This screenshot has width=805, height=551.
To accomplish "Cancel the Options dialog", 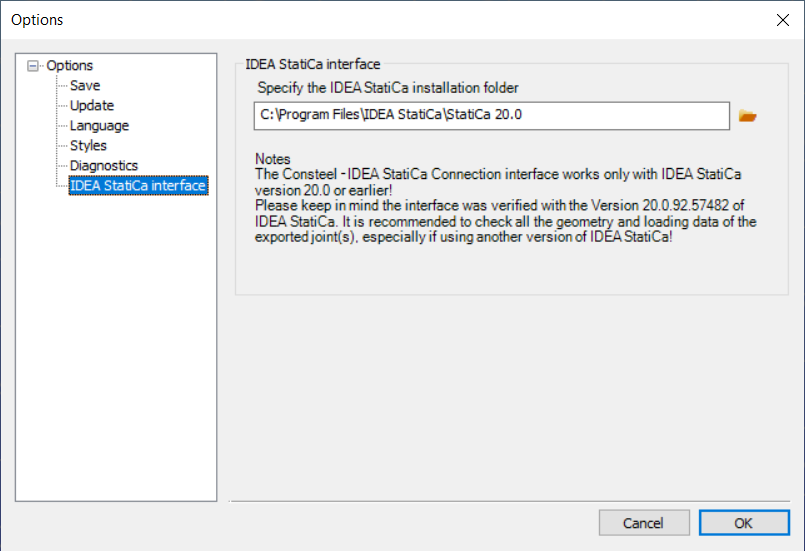I will [644, 523].
